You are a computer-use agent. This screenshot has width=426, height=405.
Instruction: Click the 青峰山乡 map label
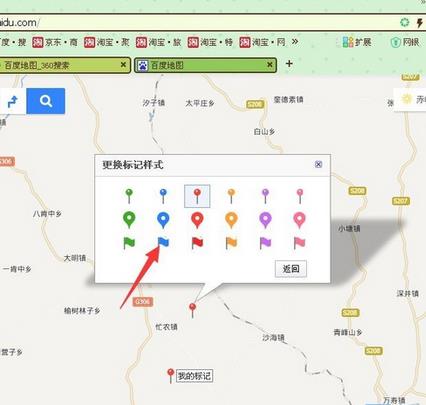(x=348, y=332)
